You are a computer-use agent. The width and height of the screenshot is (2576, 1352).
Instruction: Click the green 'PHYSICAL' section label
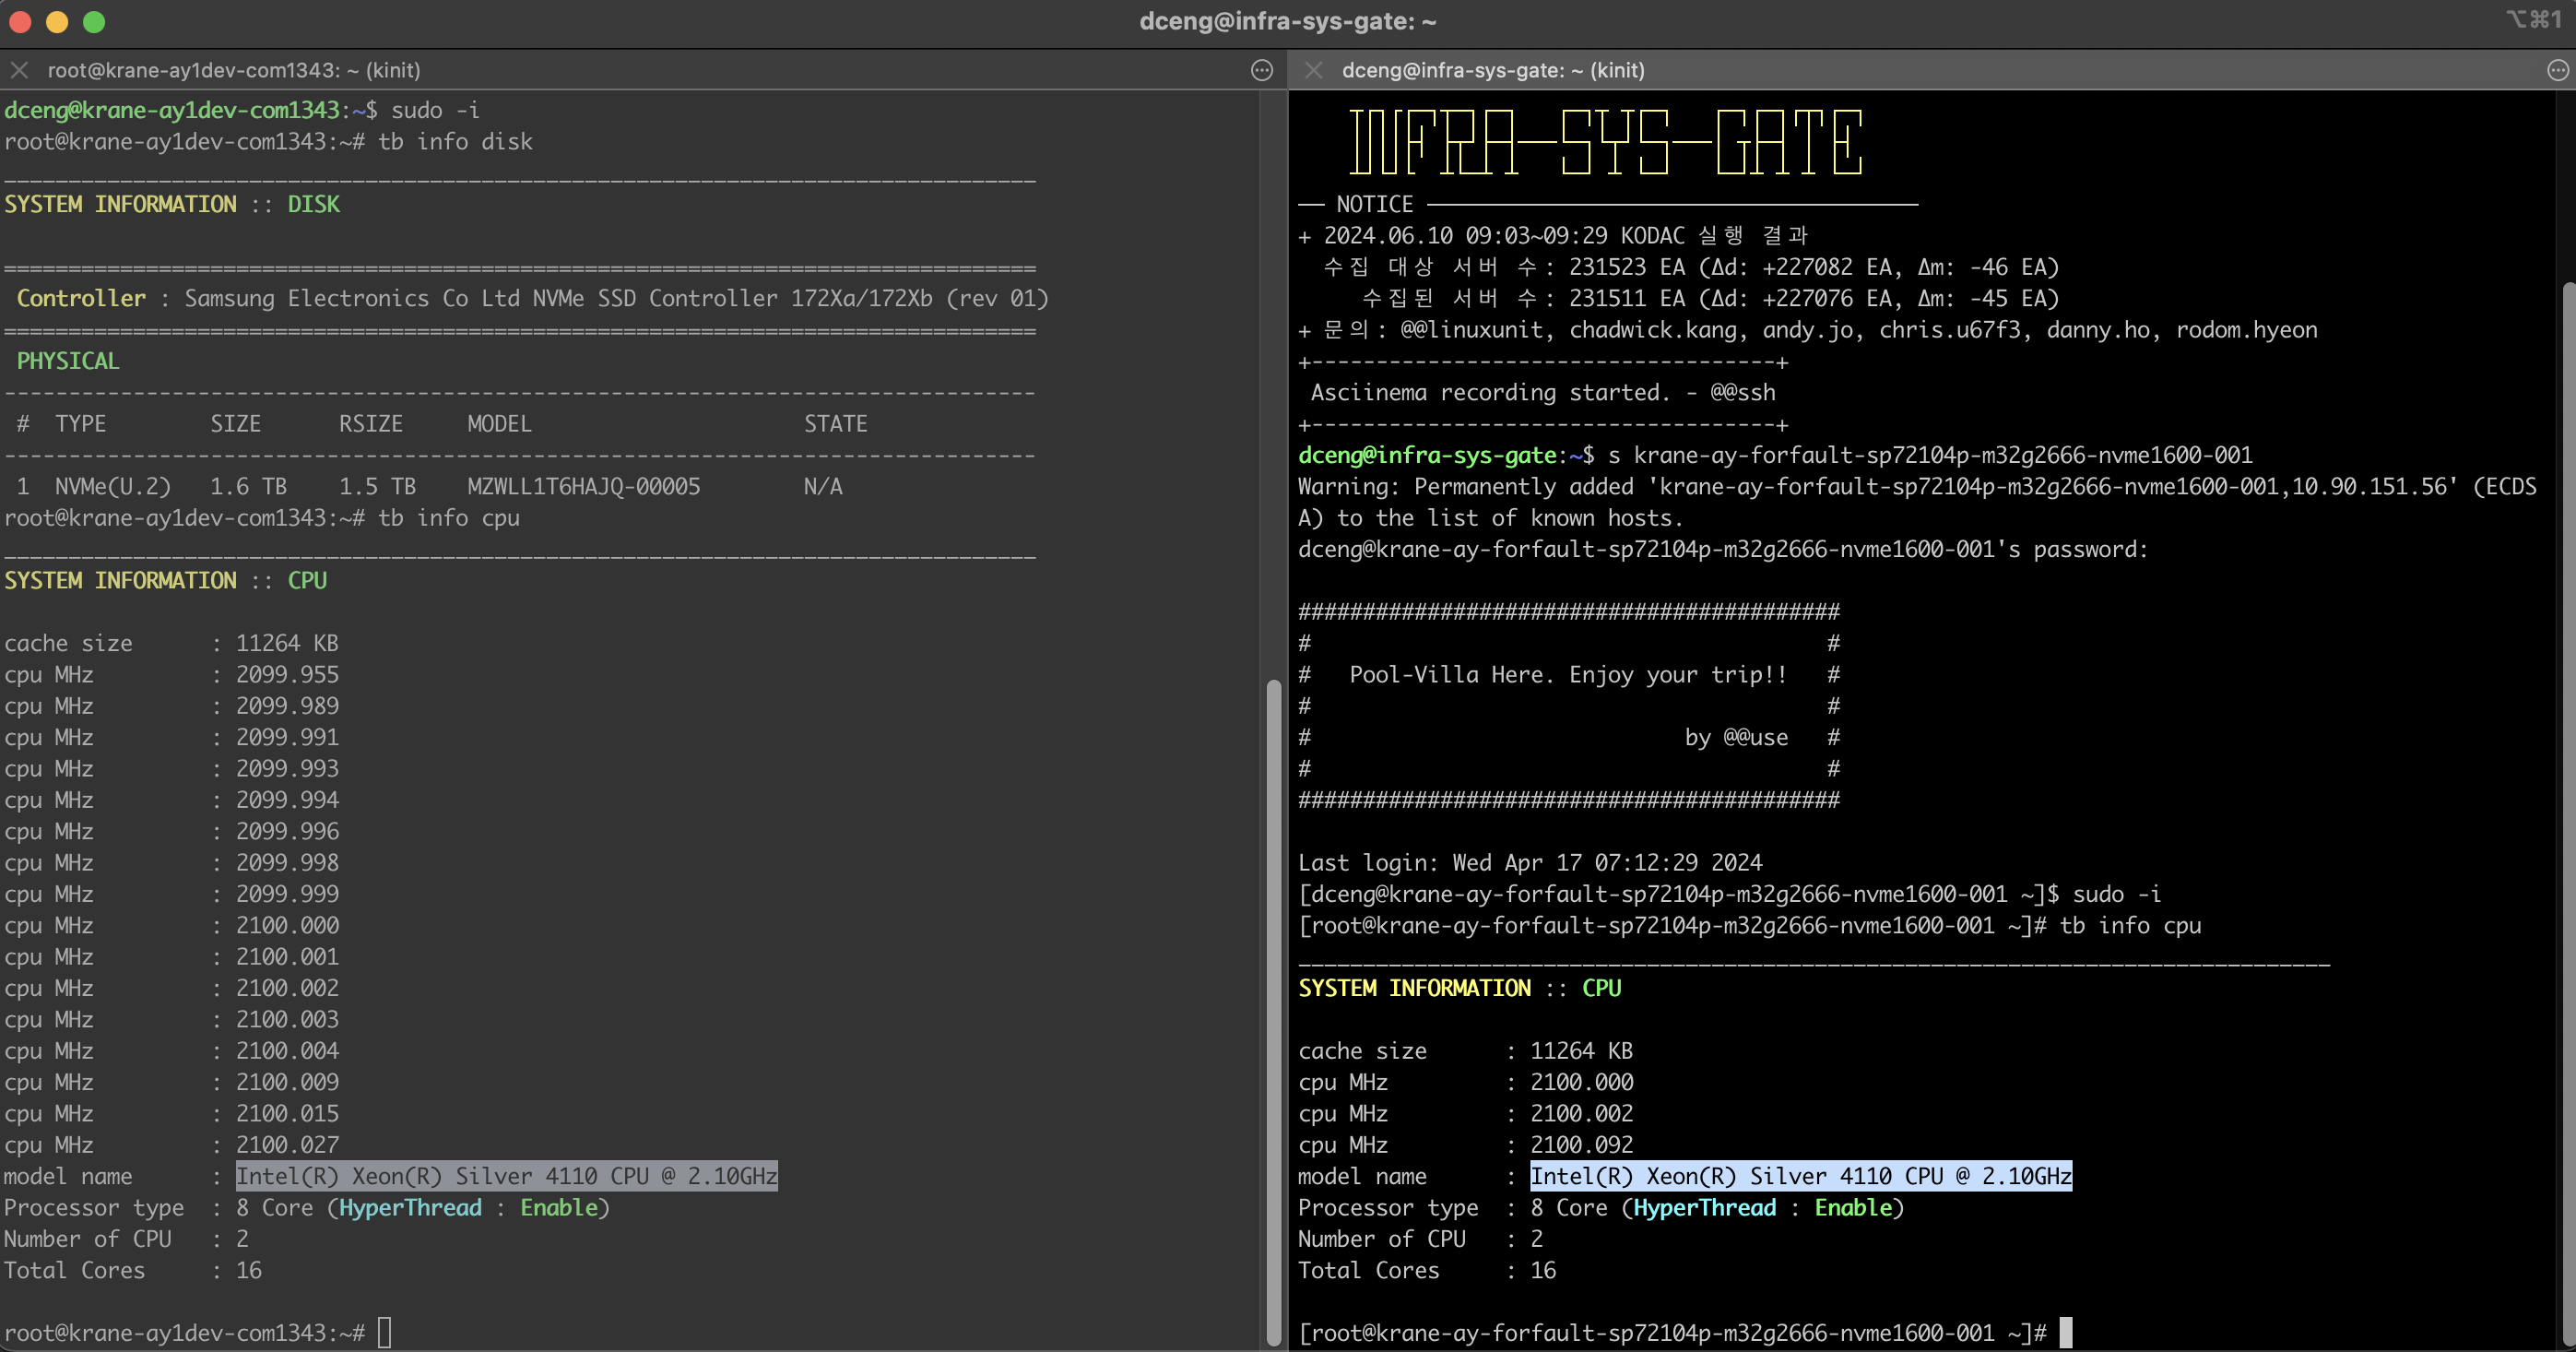tap(68, 361)
